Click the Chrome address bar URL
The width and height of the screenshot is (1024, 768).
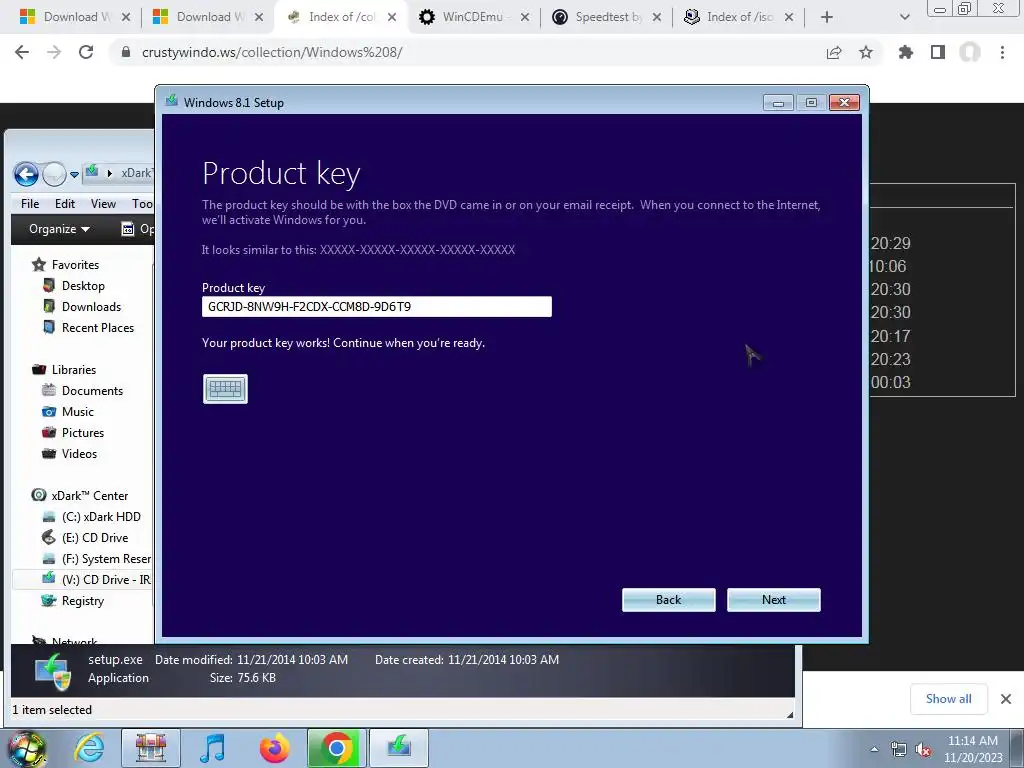tap(272, 52)
